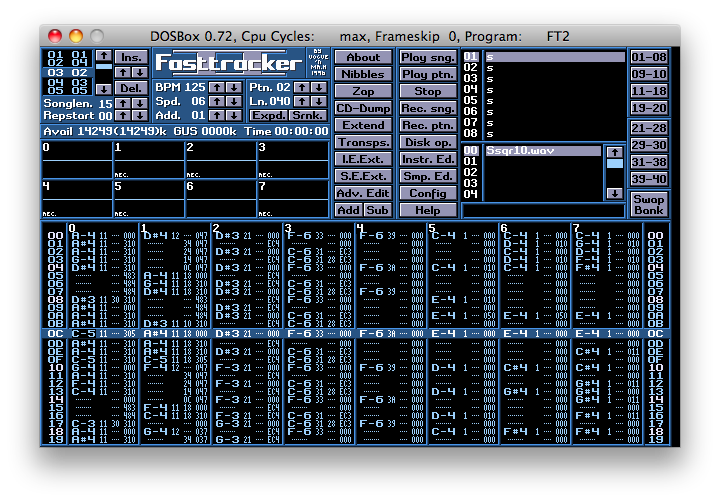Increase the pattern at the current song position
720x502 pixels.
(x=123, y=72)
